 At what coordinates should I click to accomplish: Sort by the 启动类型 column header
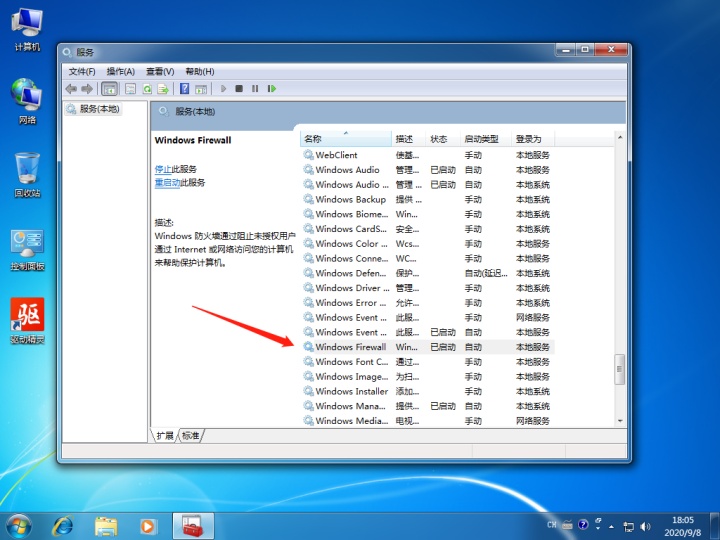point(485,139)
